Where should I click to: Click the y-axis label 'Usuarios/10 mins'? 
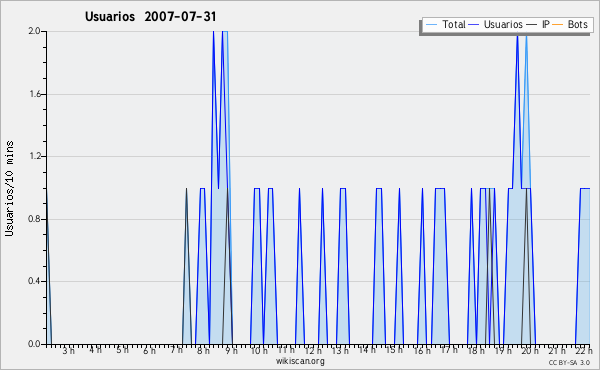tap(9, 188)
